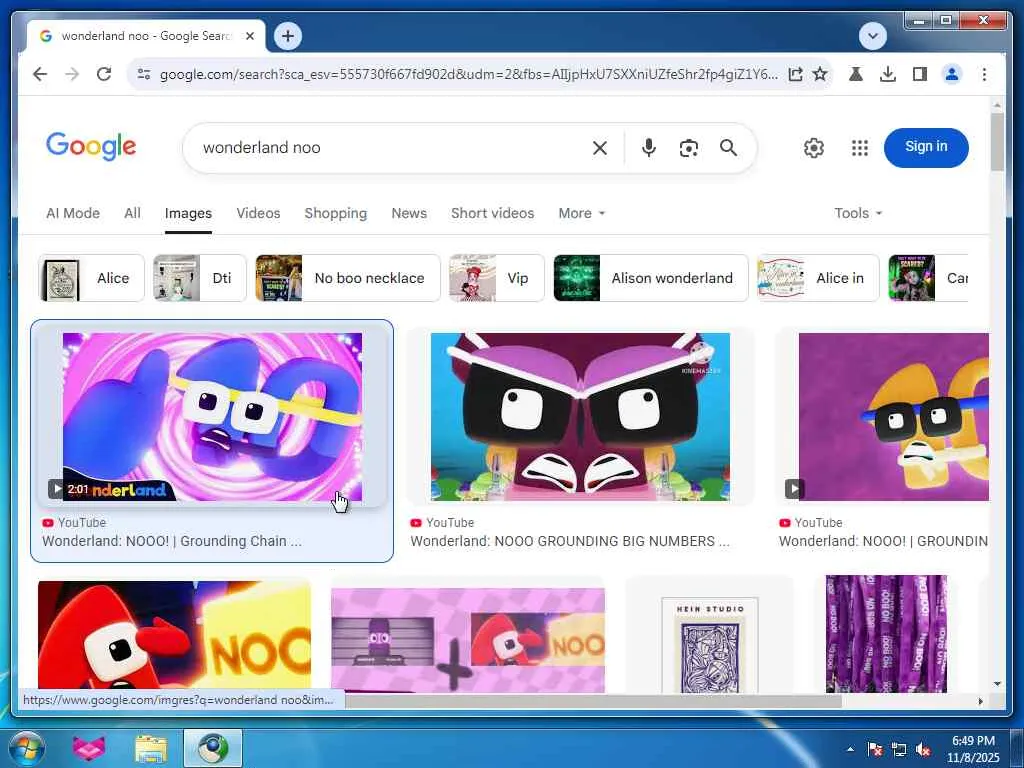Open the muted volume tray icon
The width and height of the screenshot is (1024, 768).
923,749
